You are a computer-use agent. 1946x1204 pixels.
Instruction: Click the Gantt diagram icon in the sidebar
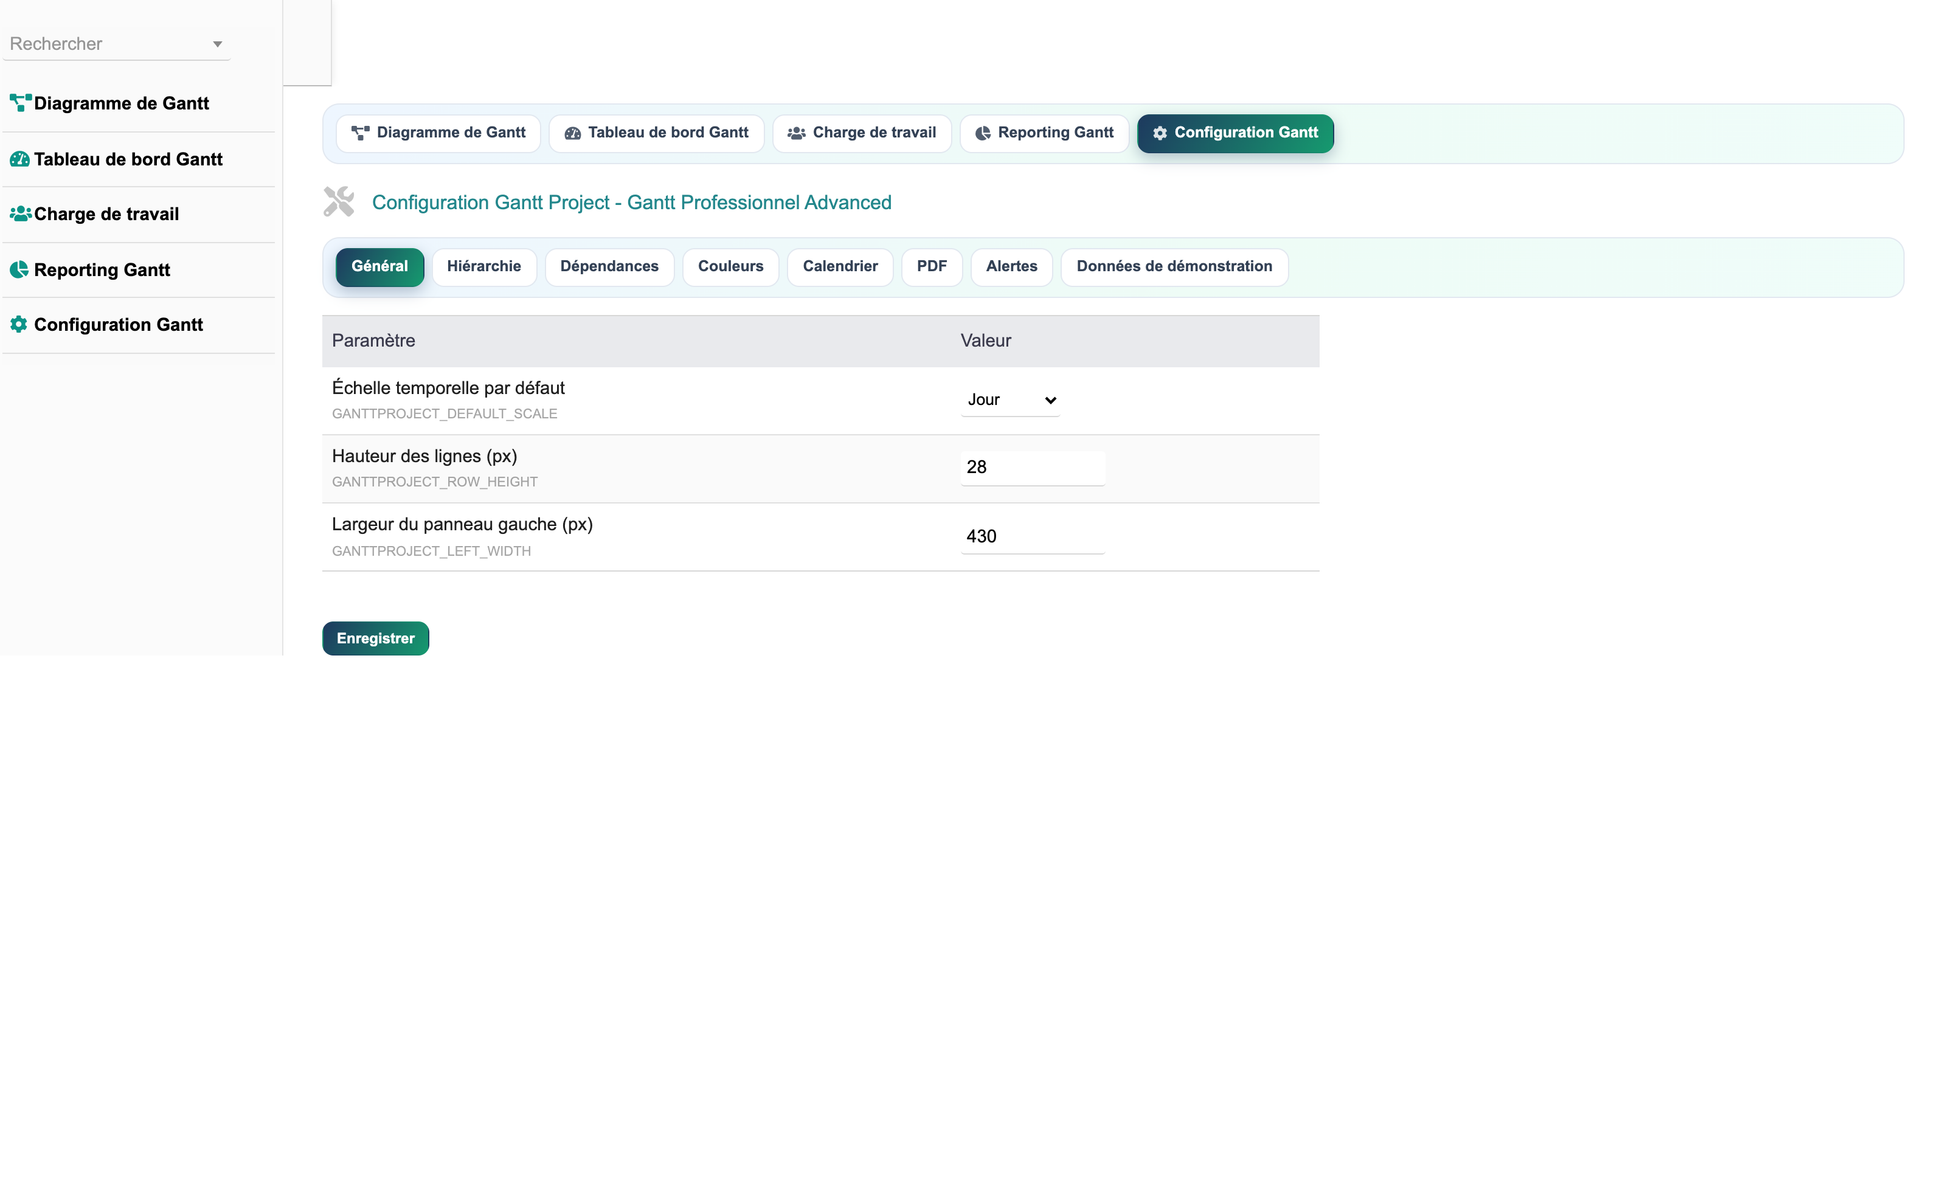pos(20,103)
